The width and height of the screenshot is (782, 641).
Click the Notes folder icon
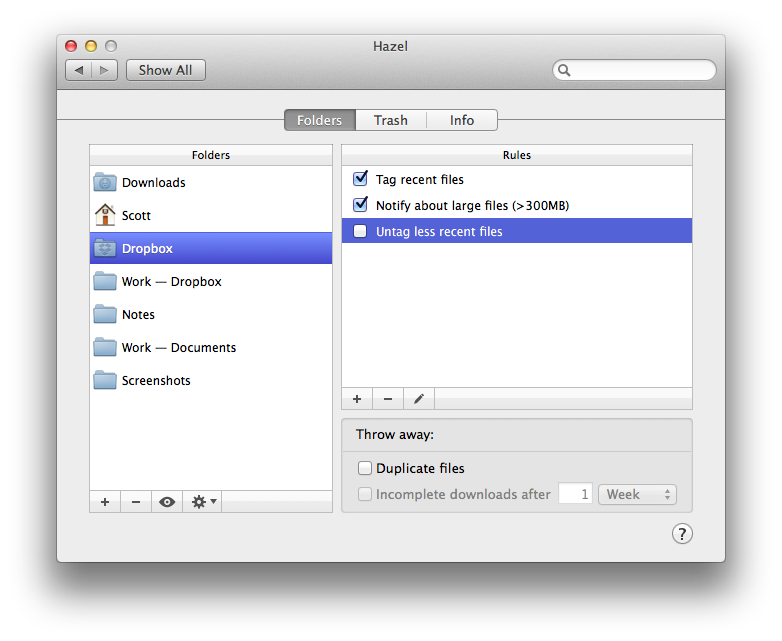click(x=105, y=314)
